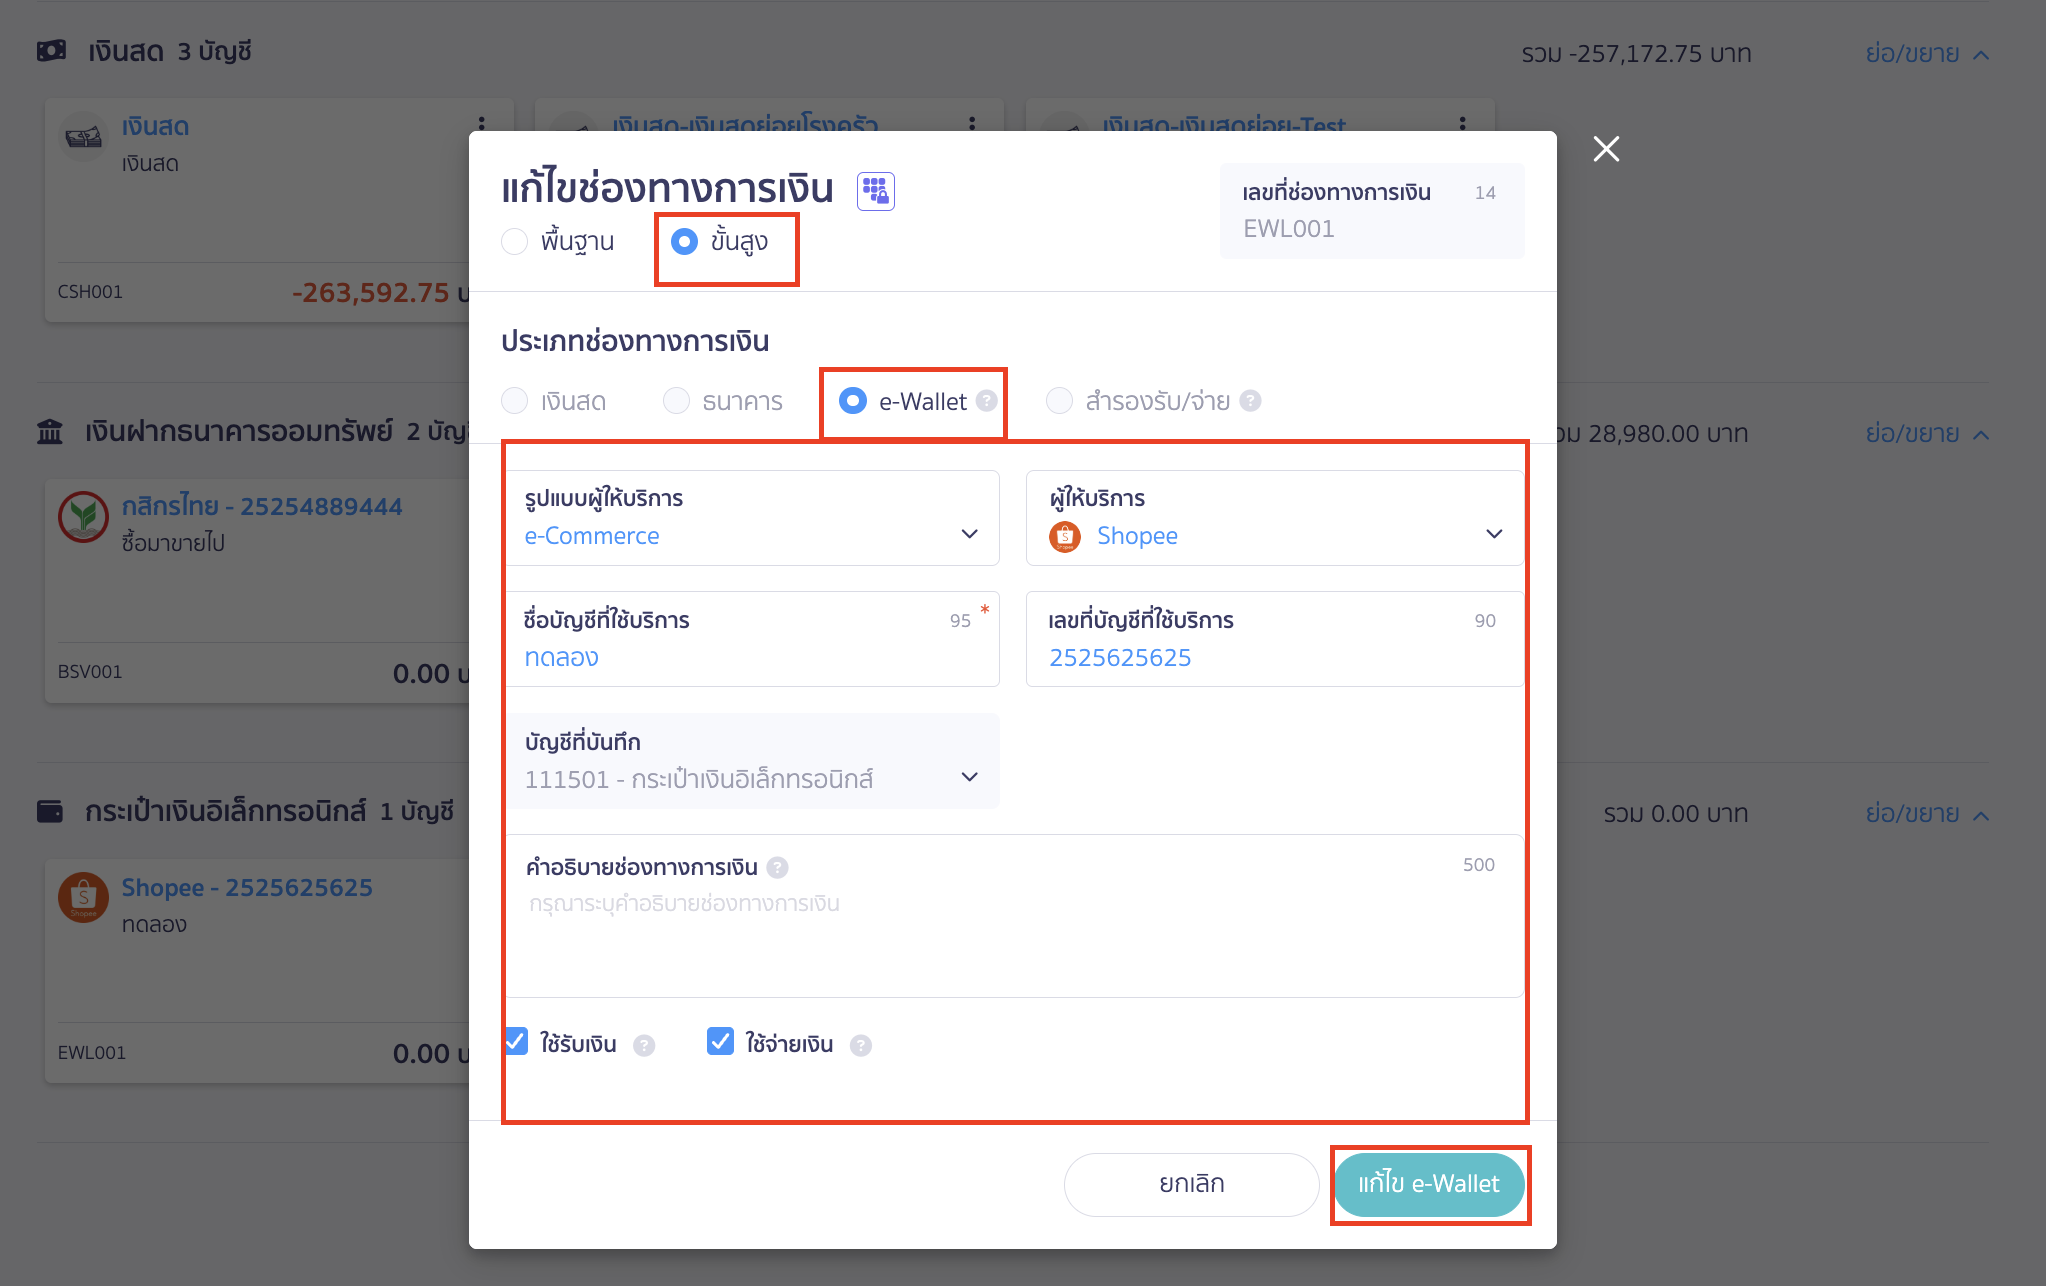Click the bank icon beside เงินฝากธนาคารออมทรัพย์
This screenshot has height=1286, width=2046.
(x=51, y=432)
